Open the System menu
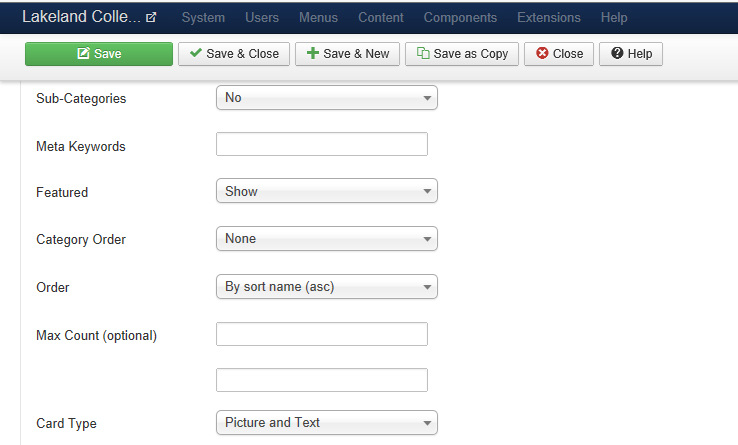 pos(203,18)
